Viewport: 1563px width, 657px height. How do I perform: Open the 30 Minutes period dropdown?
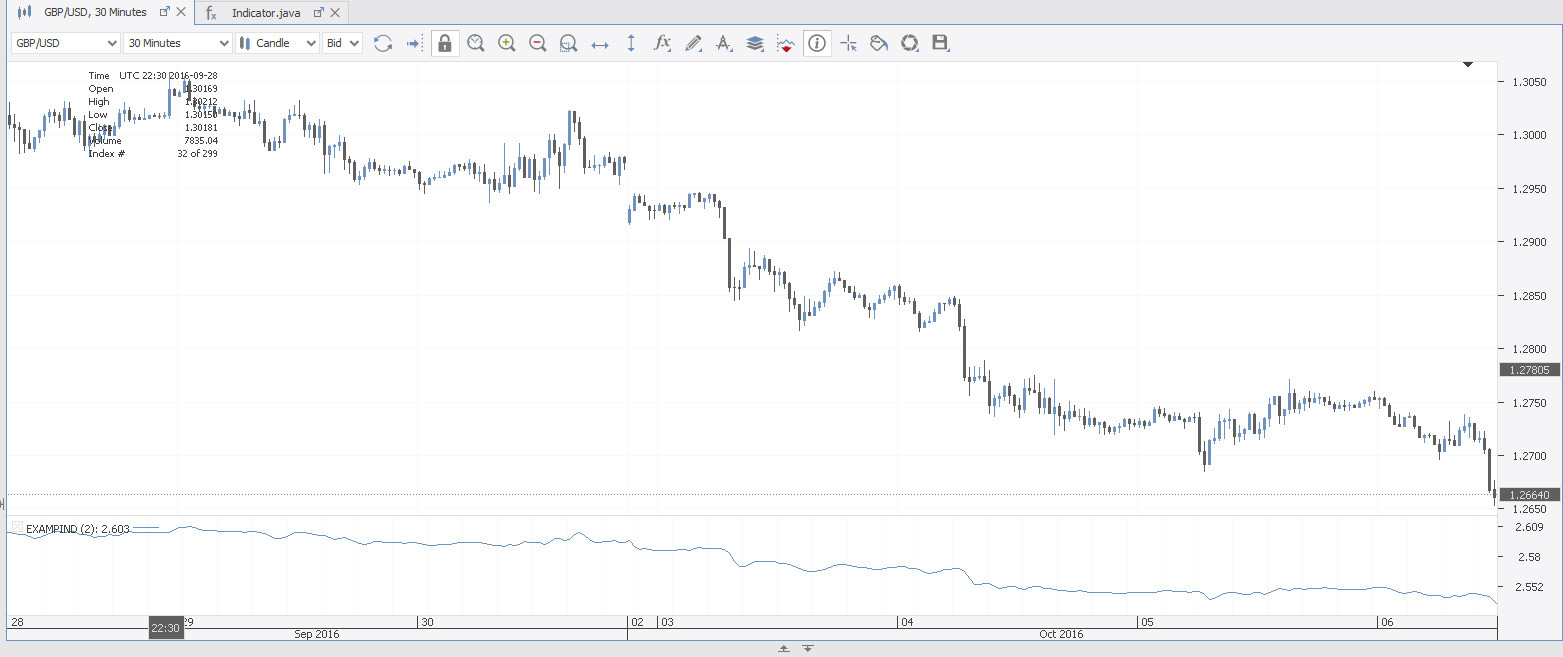click(x=178, y=43)
